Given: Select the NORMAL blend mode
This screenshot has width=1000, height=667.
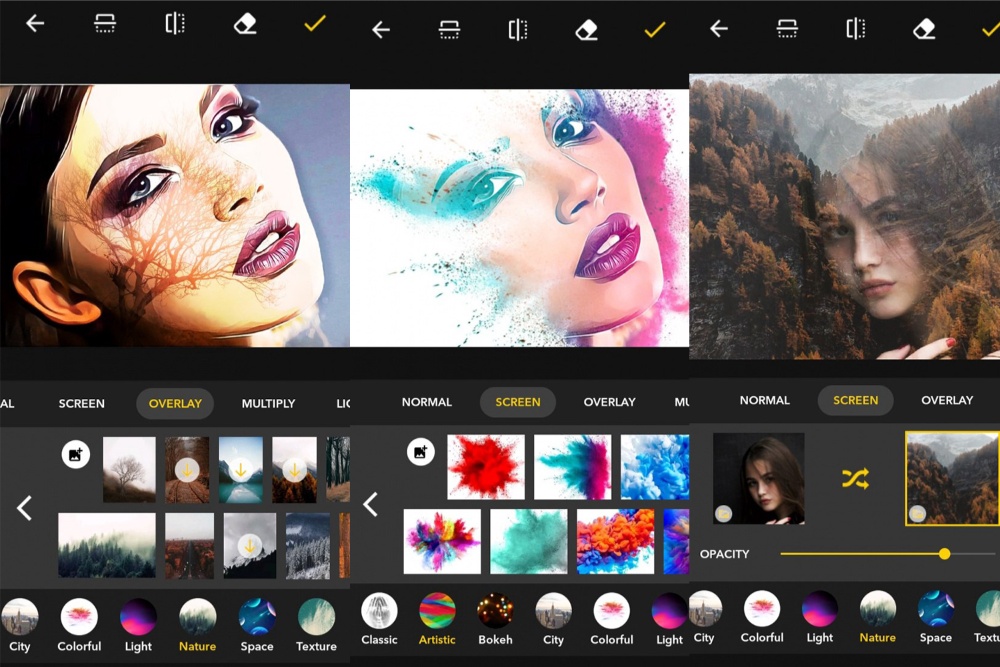Looking at the screenshot, I should [427, 402].
